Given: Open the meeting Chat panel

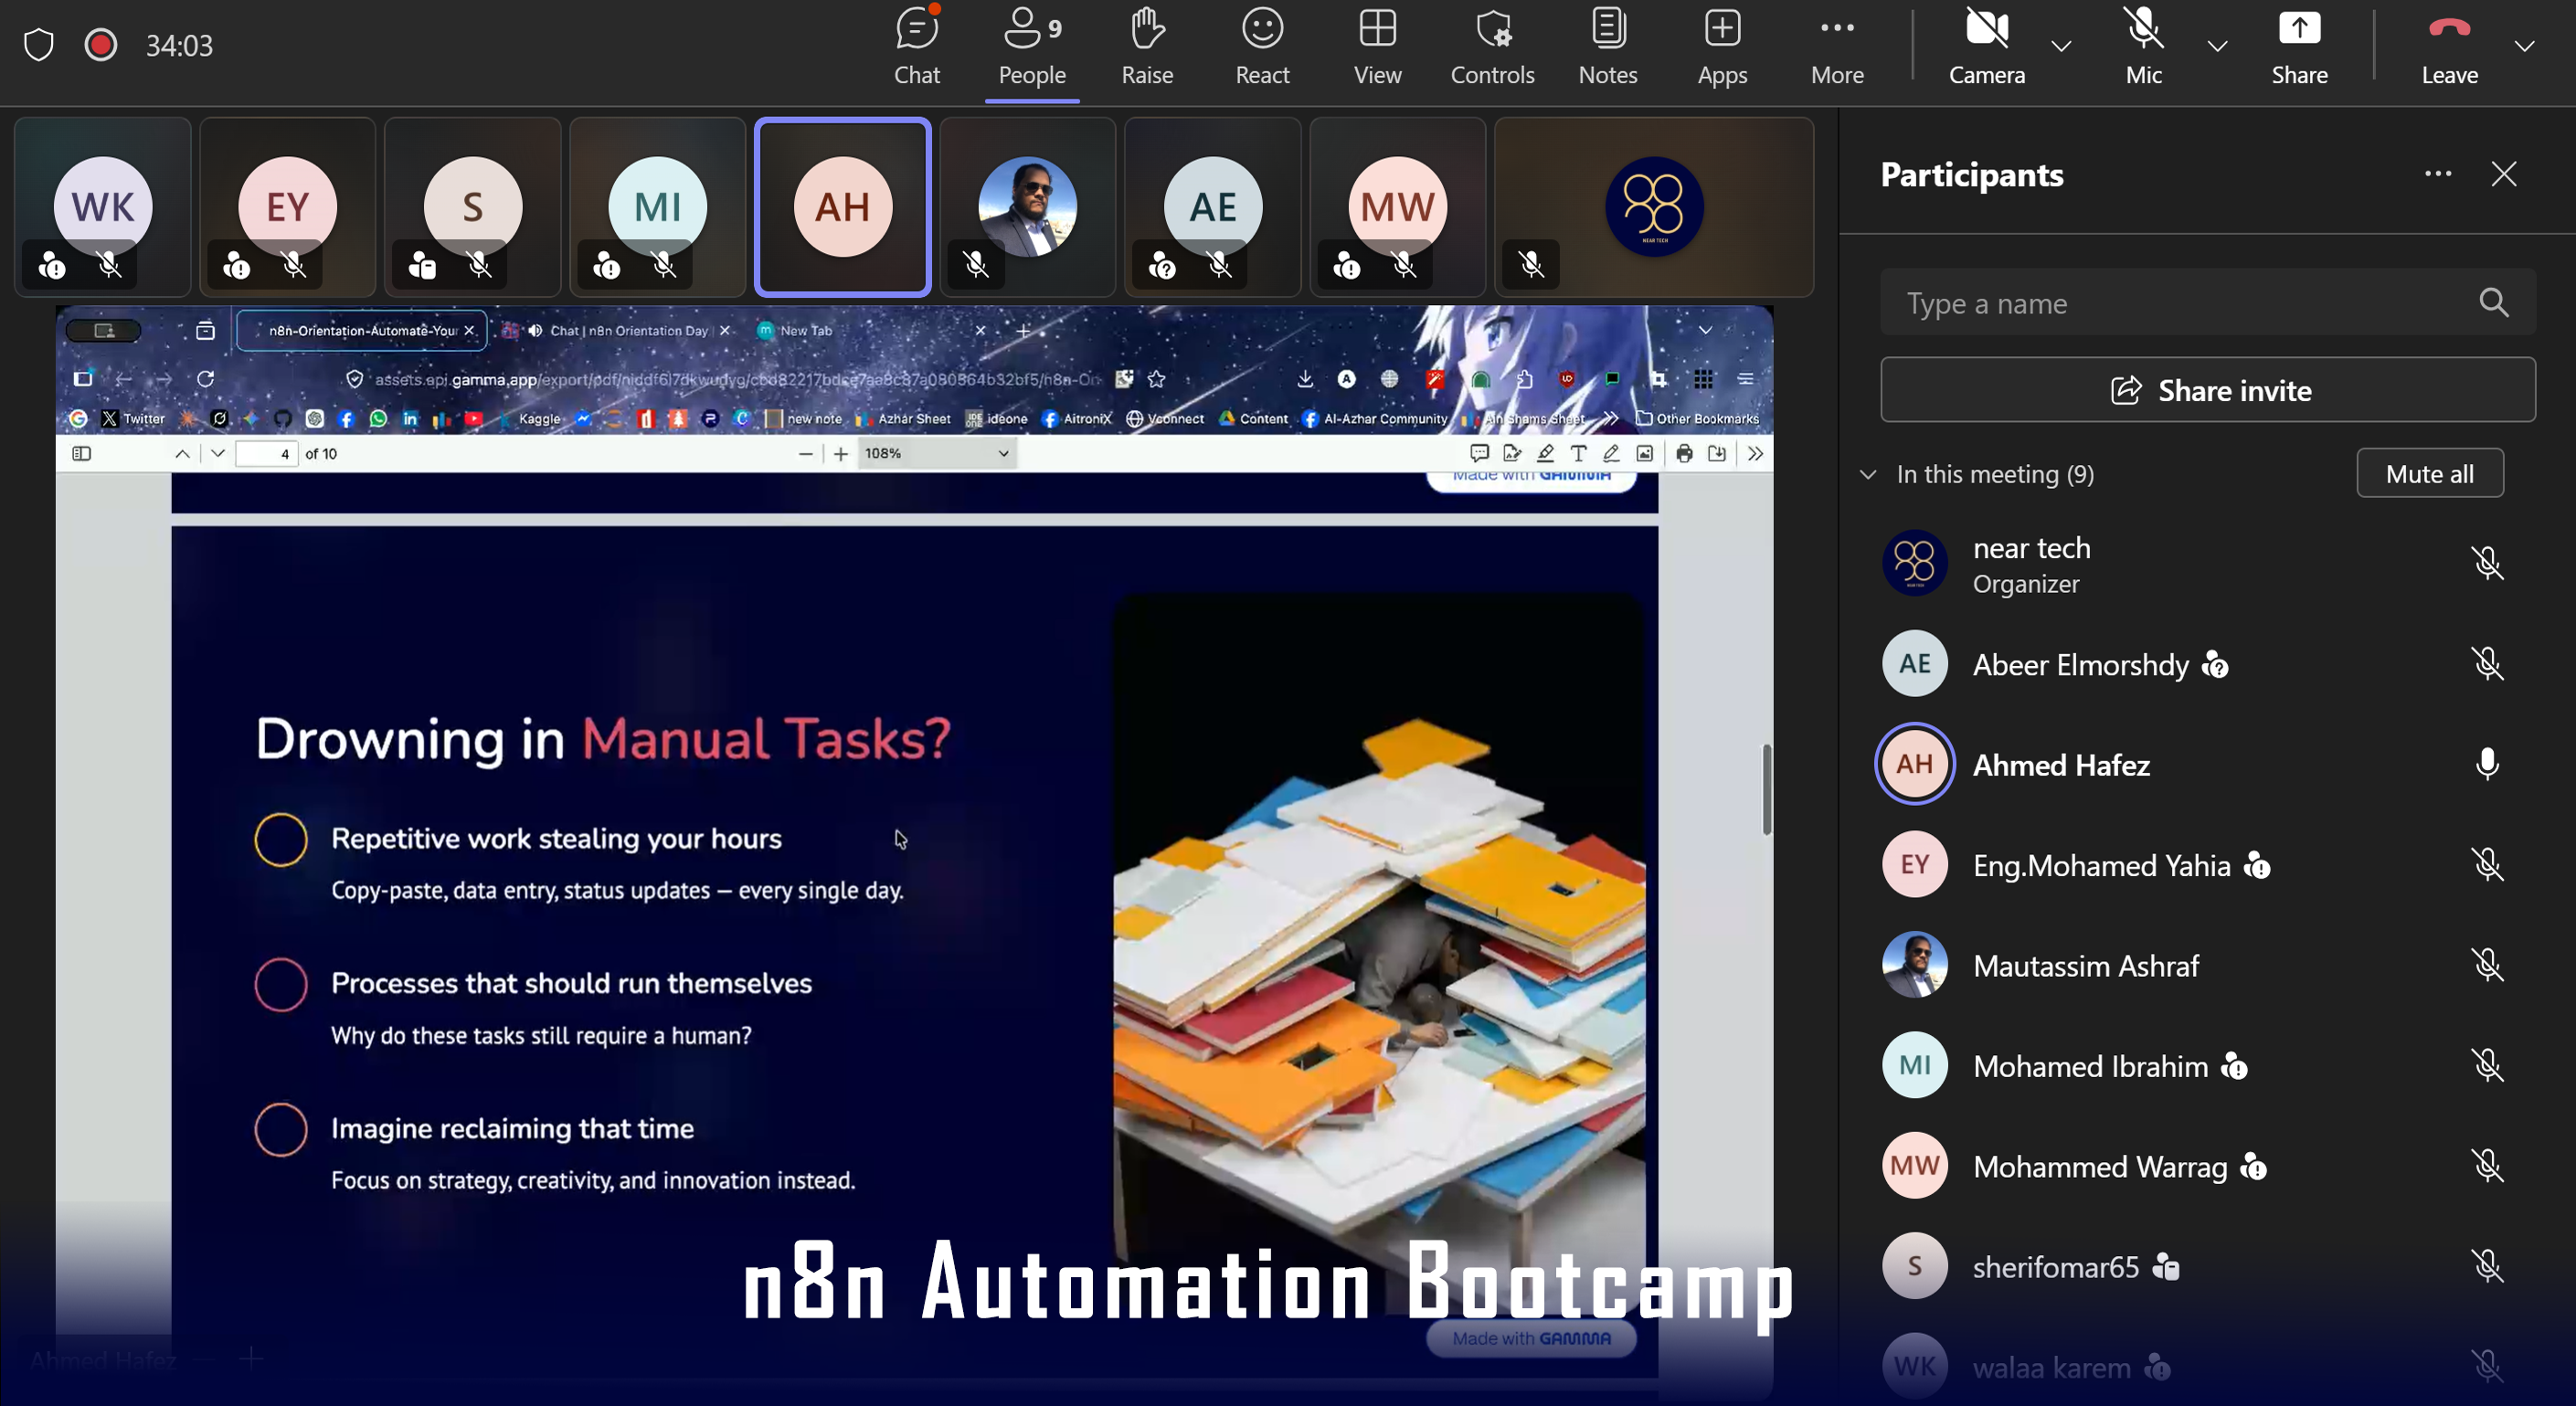Looking at the screenshot, I should click(x=916, y=47).
